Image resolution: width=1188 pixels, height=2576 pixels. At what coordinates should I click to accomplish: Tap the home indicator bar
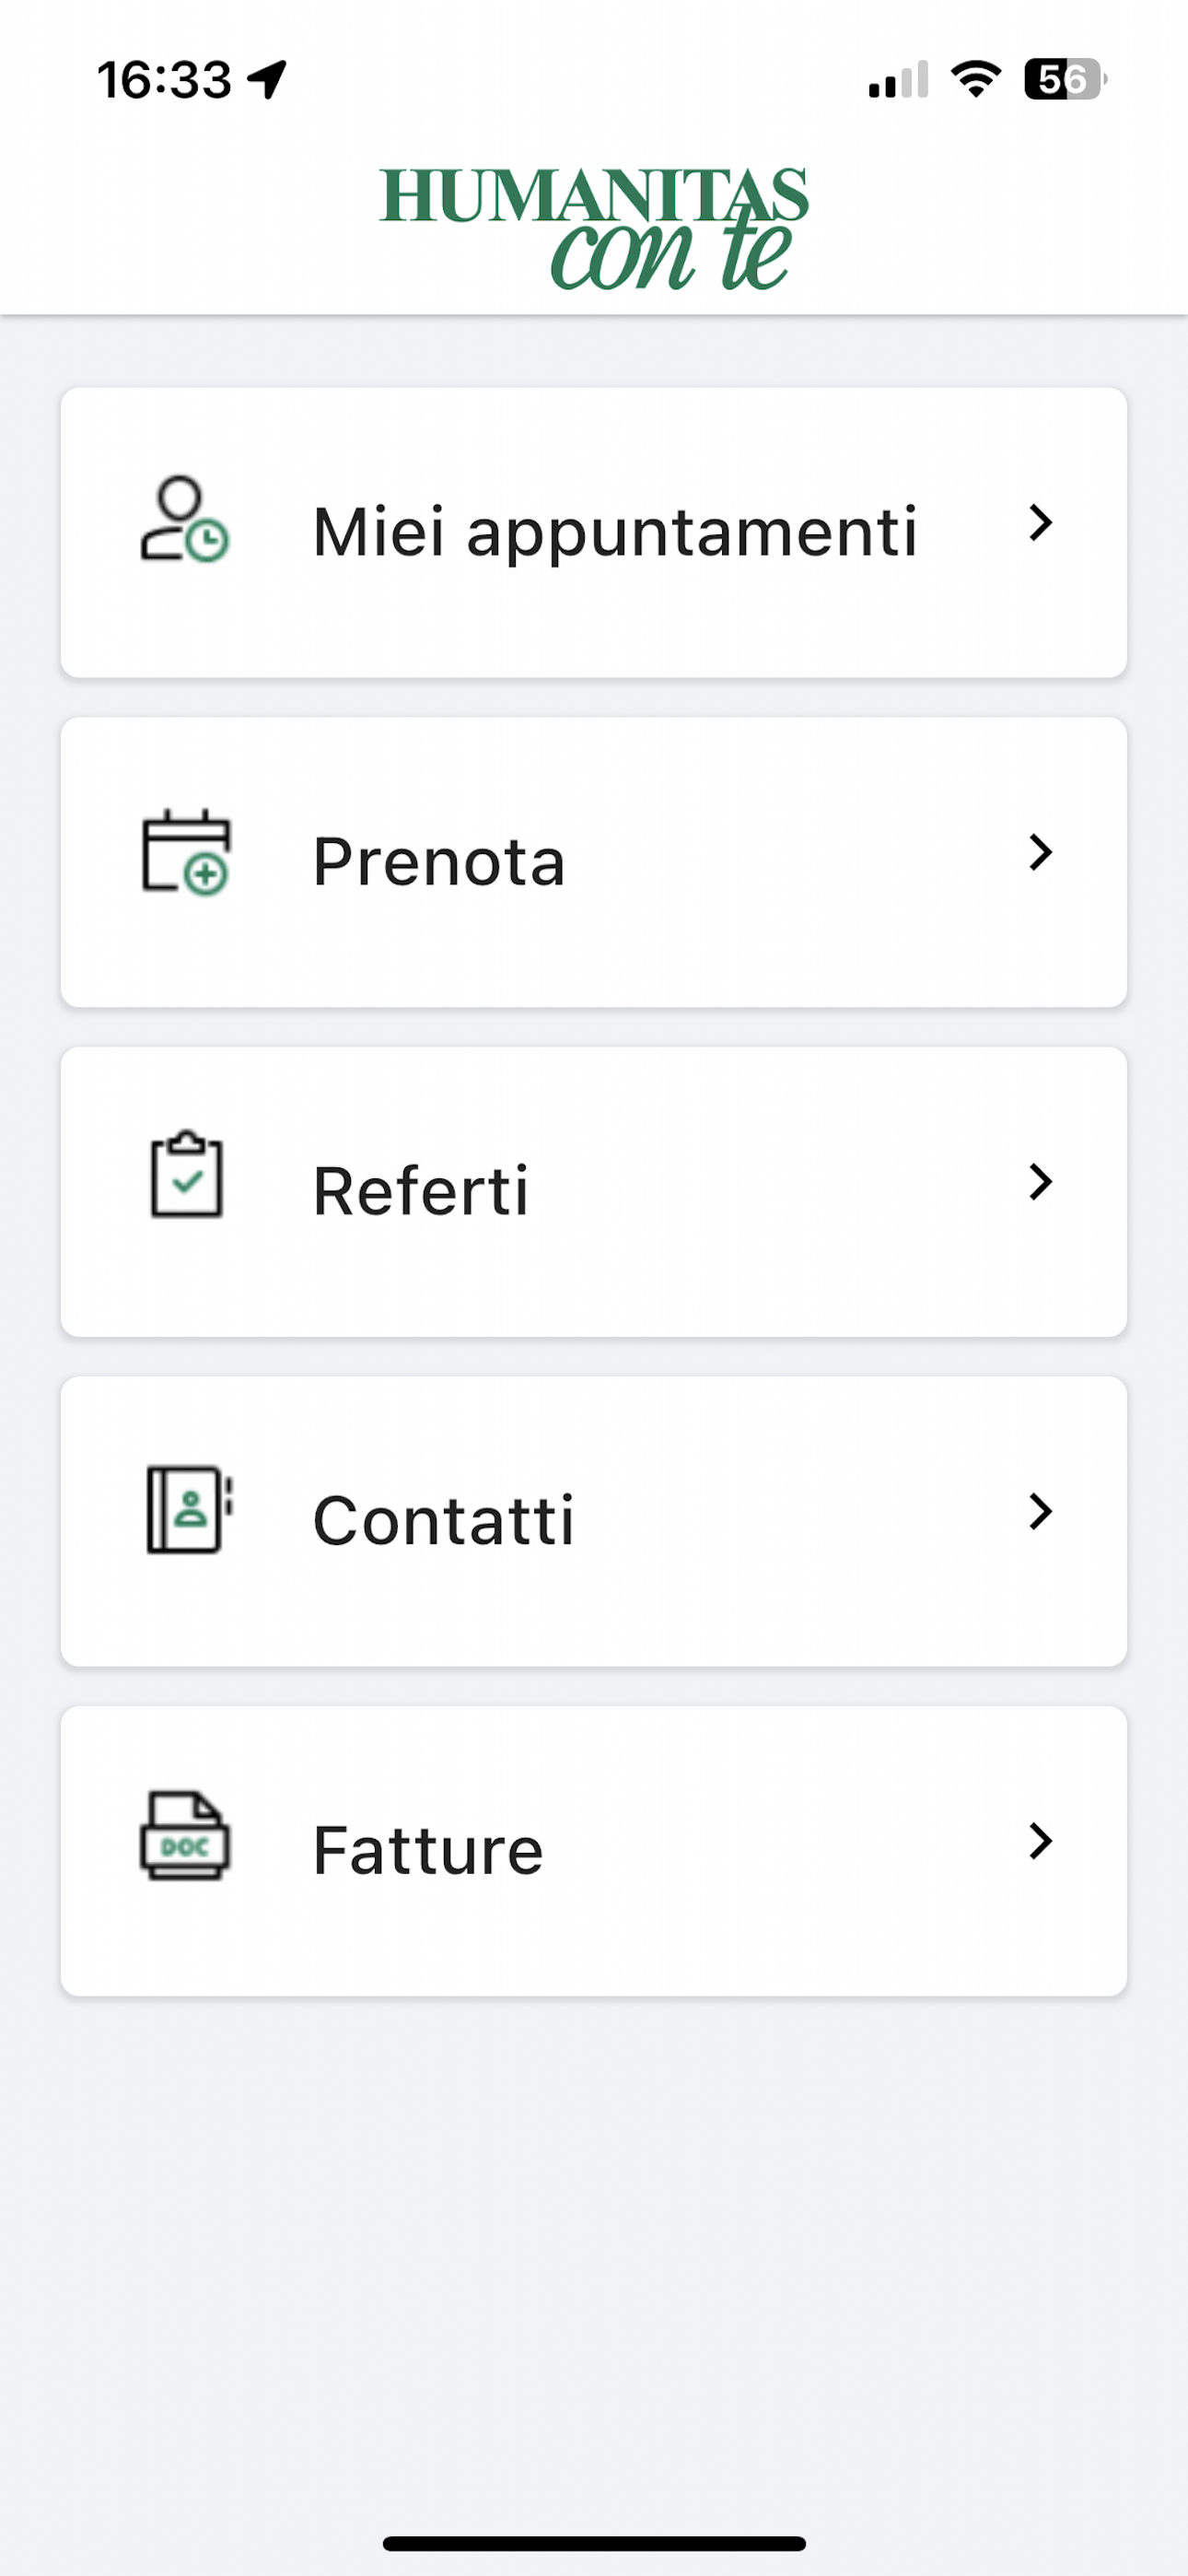(x=594, y=2543)
